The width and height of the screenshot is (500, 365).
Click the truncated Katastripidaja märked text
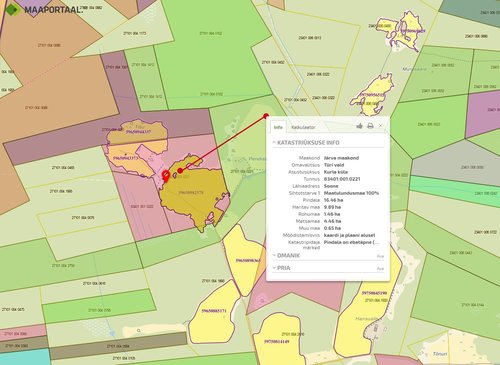351,242
